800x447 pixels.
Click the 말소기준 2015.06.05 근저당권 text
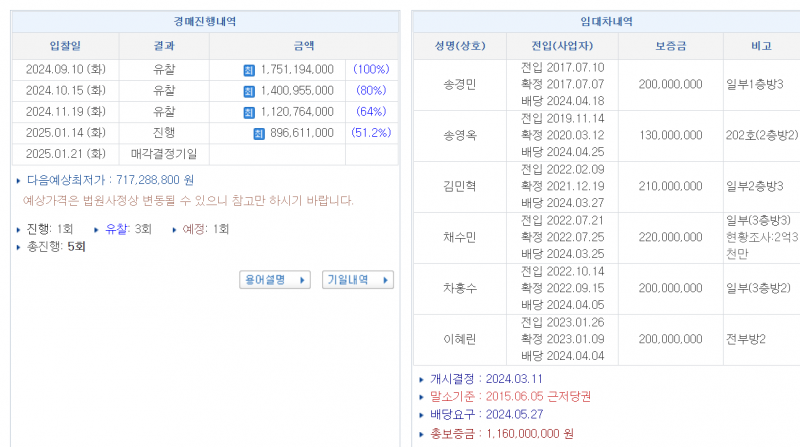[509, 397]
